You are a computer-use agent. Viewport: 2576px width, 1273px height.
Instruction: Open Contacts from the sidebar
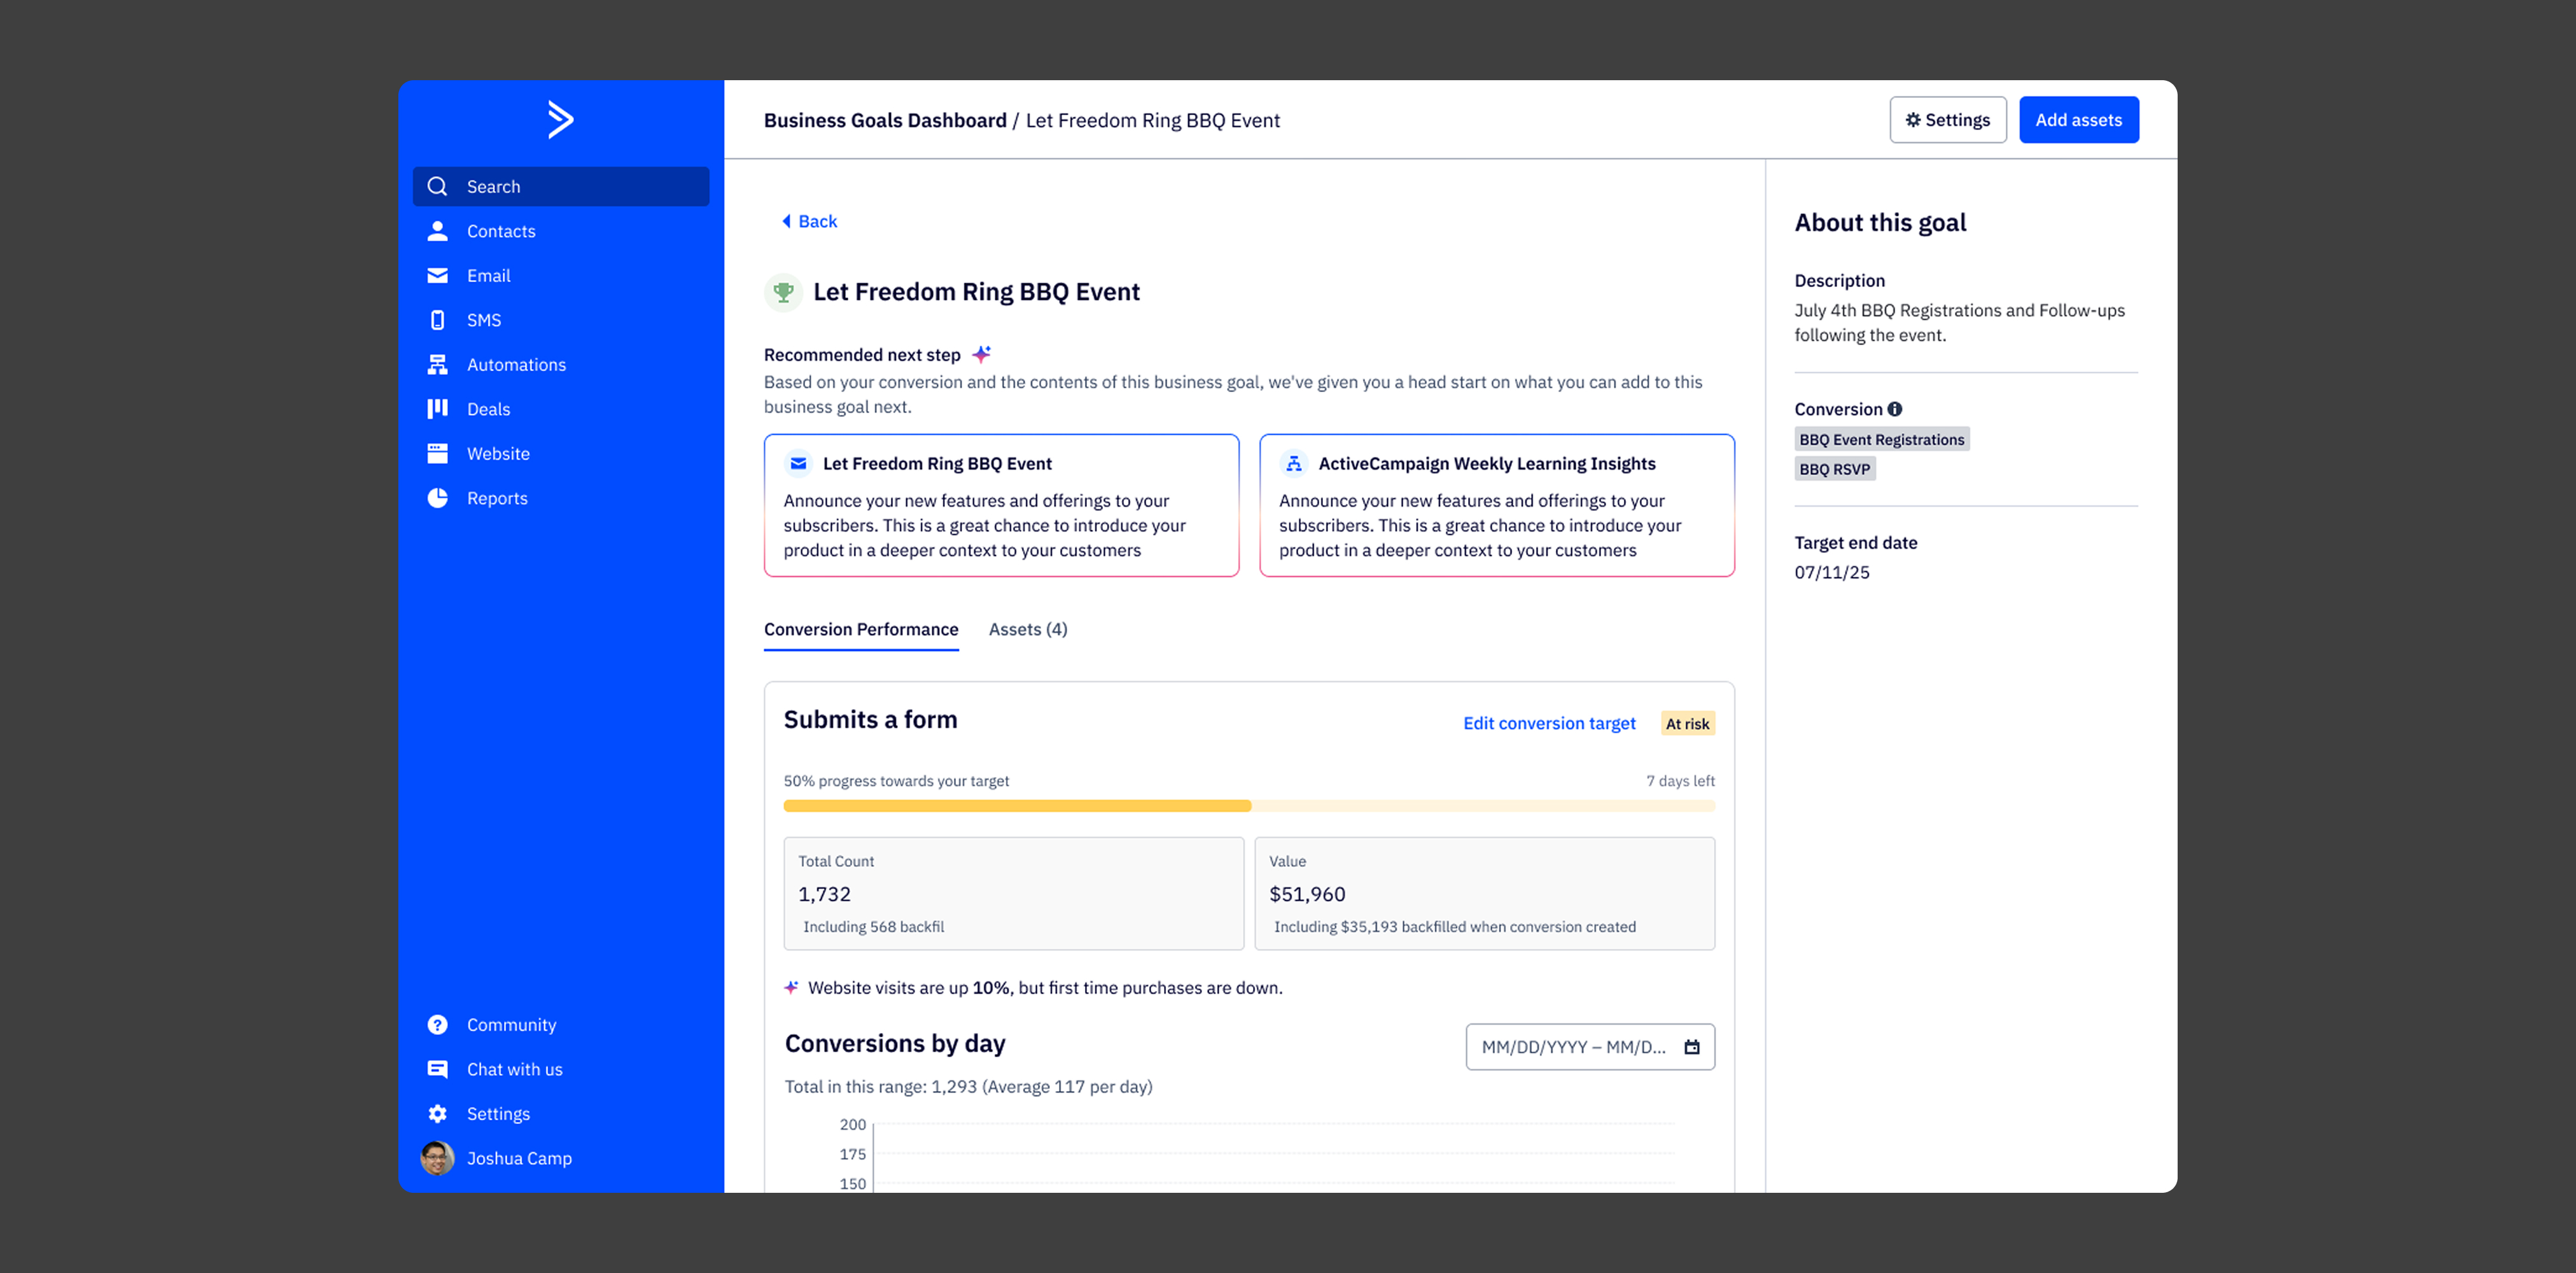tap(500, 231)
